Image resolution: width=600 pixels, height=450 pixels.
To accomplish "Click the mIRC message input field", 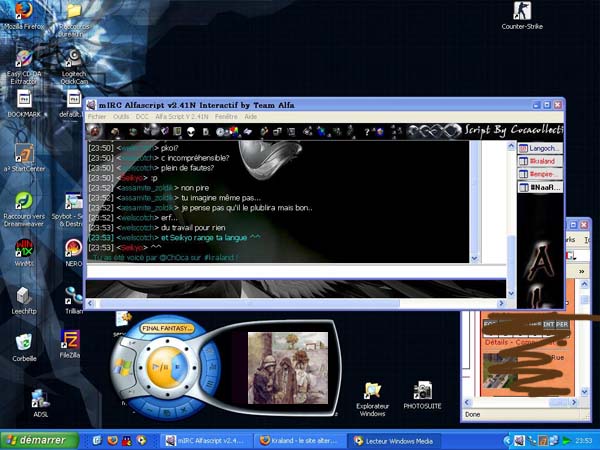I will coord(297,271).
